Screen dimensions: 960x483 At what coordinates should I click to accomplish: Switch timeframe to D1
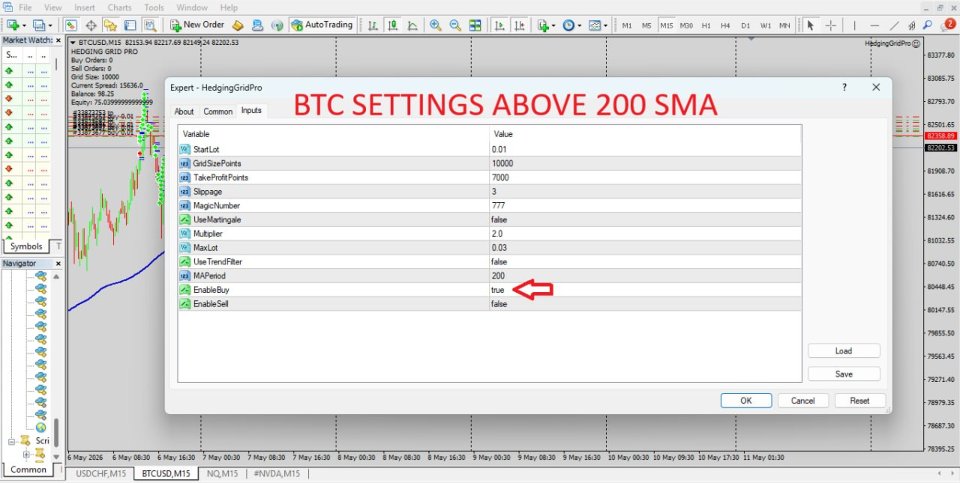coord(745,25)
